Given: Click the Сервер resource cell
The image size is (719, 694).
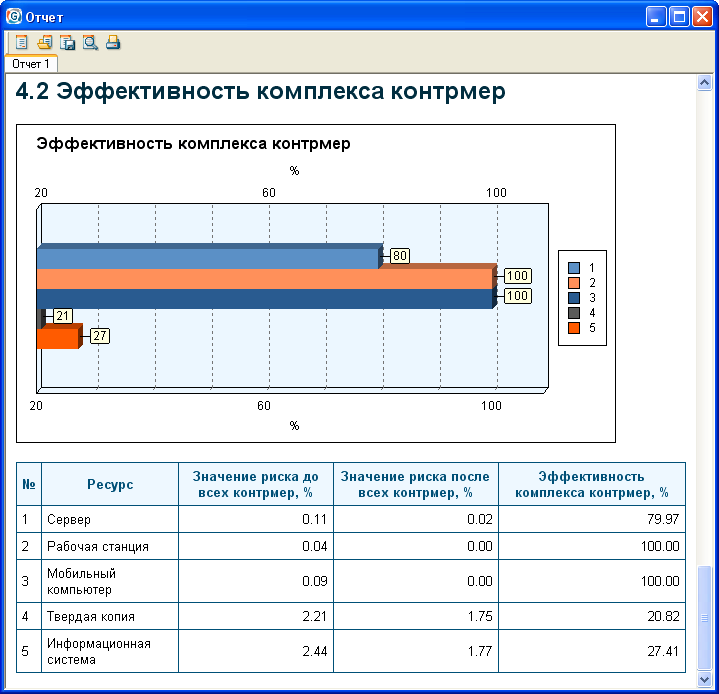Looking at the screenshot, I should (110, 519).
